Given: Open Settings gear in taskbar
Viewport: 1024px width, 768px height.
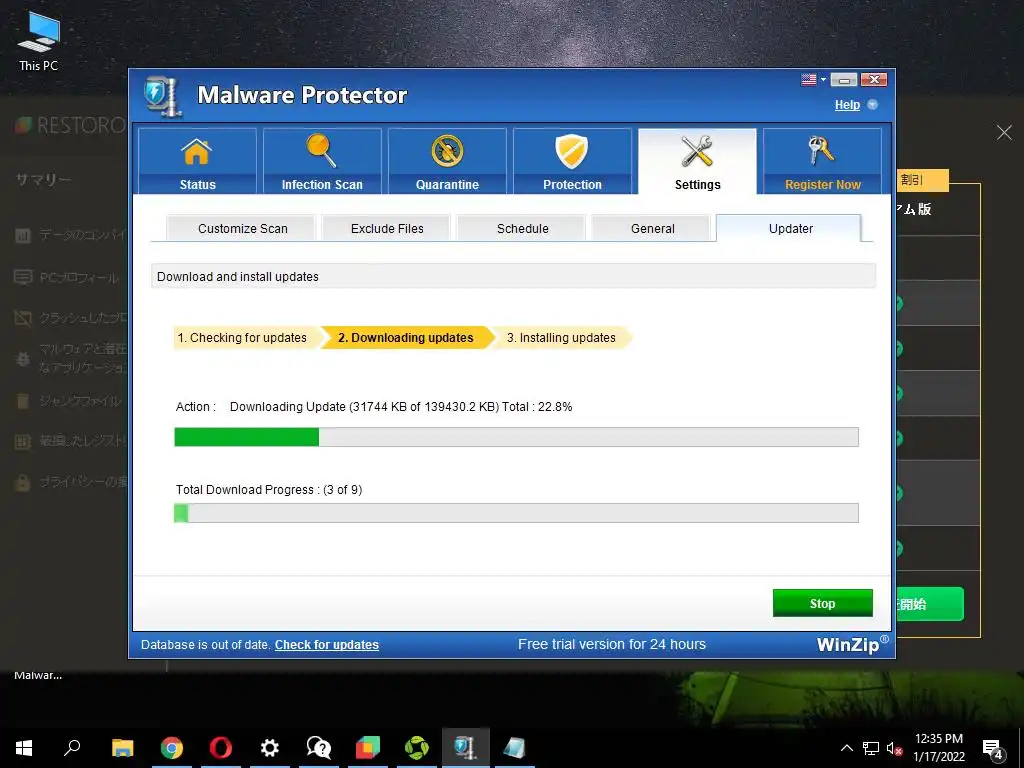Looking at the screenshot, I should pyautogui.click(x=270, y=748).
